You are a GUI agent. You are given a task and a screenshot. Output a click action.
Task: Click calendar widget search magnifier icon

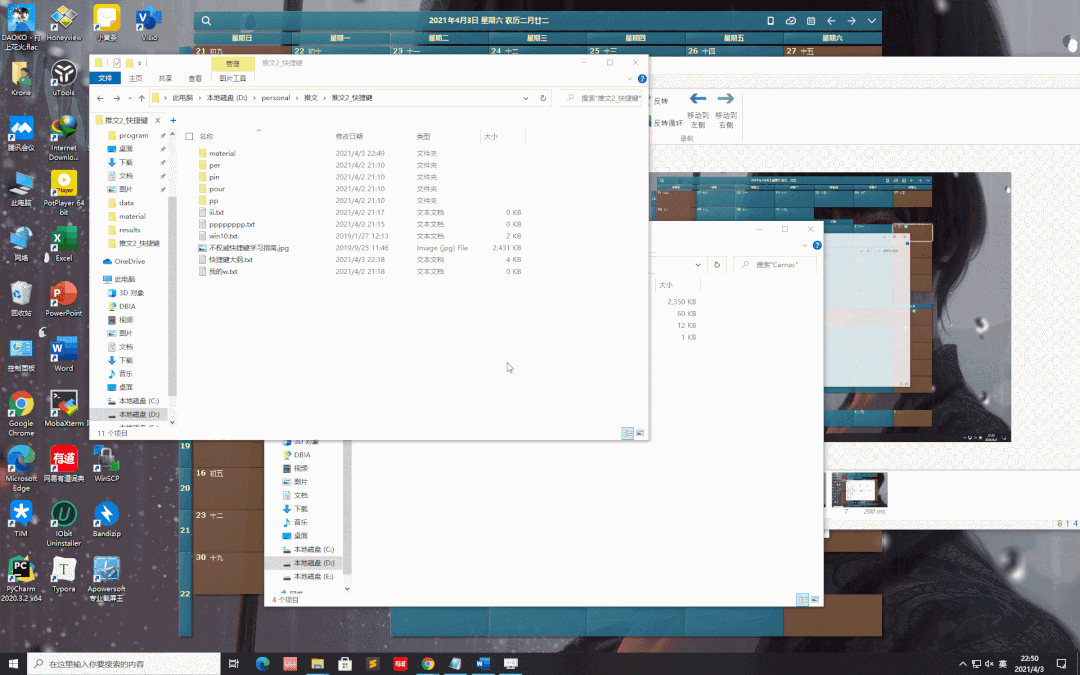pyautogui.click(x=206, y=21)
